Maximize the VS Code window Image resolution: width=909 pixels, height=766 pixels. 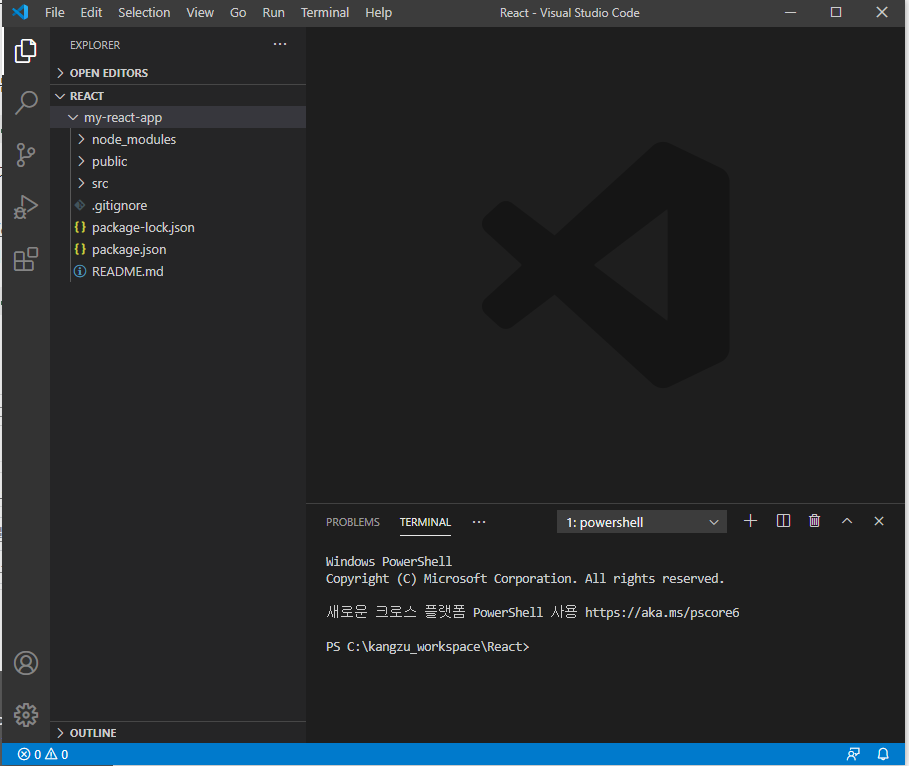(x=835, y=12)
